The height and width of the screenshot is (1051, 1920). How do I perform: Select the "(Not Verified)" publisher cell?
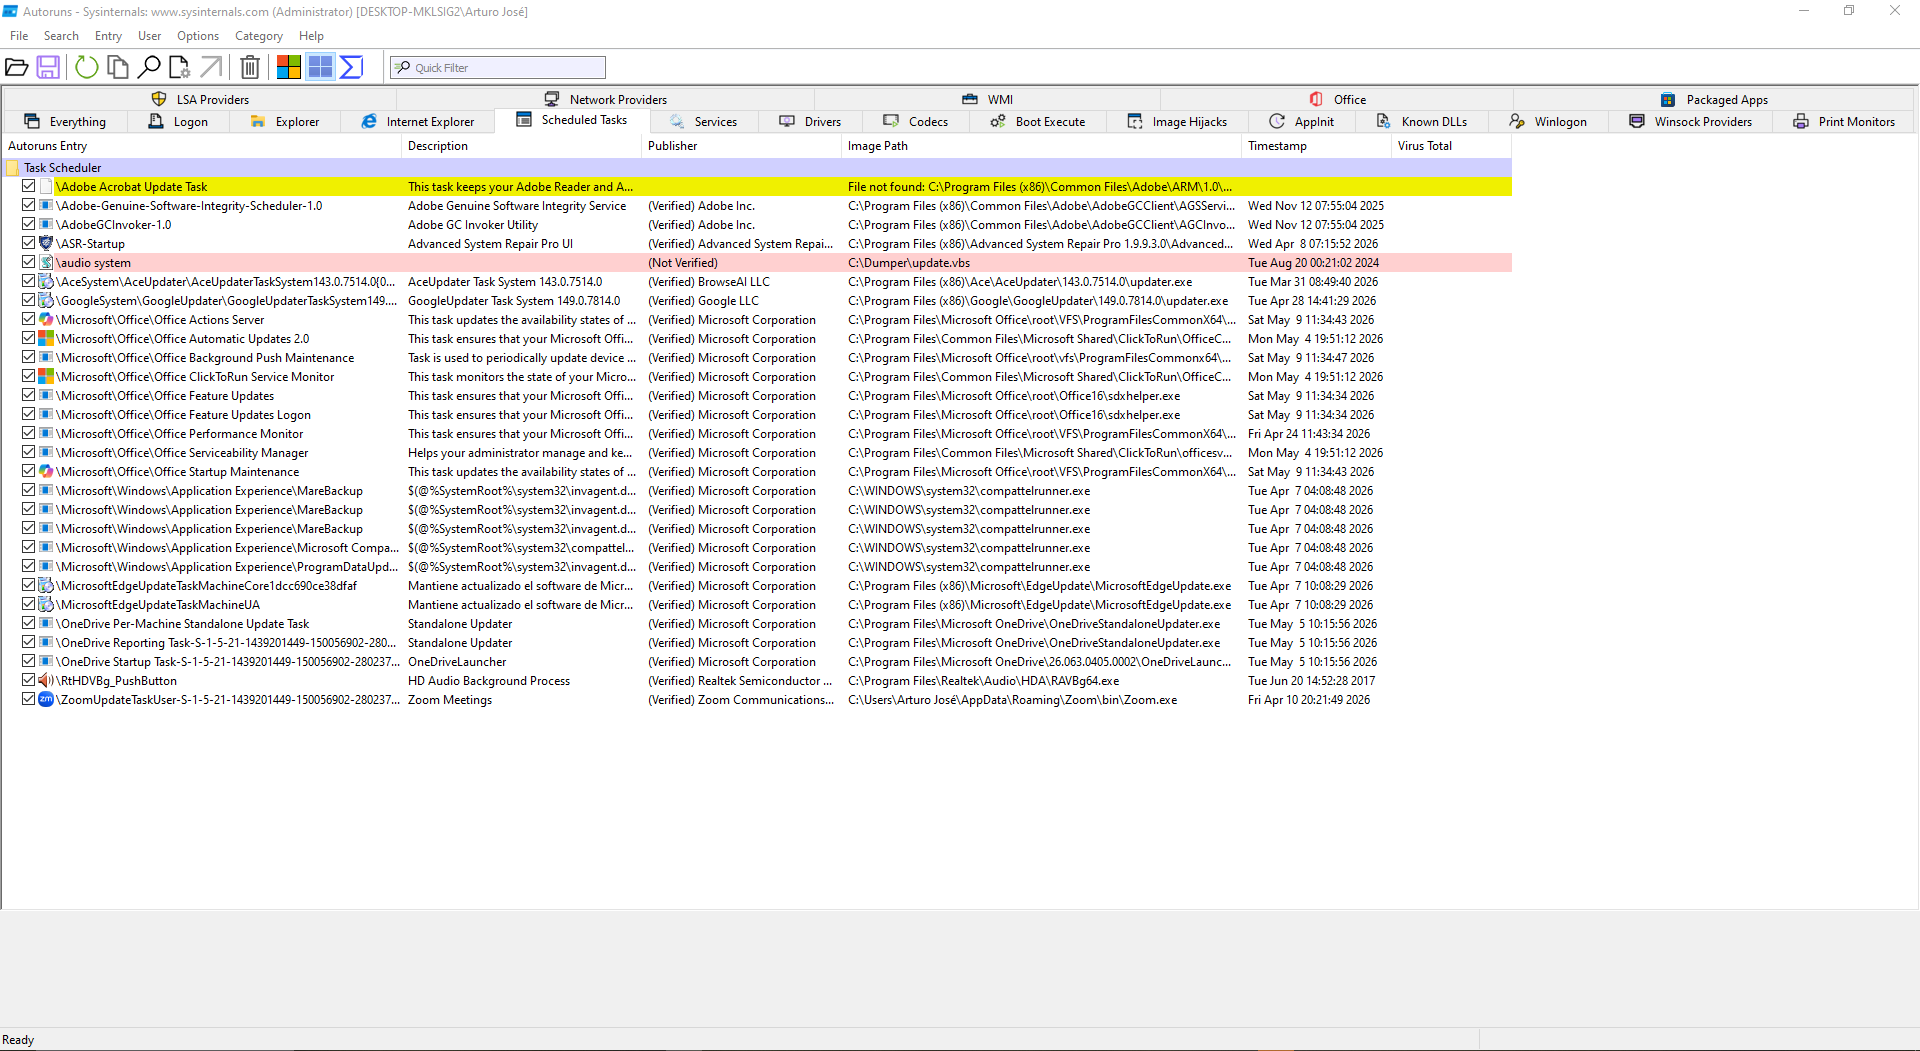pos(683,263)
